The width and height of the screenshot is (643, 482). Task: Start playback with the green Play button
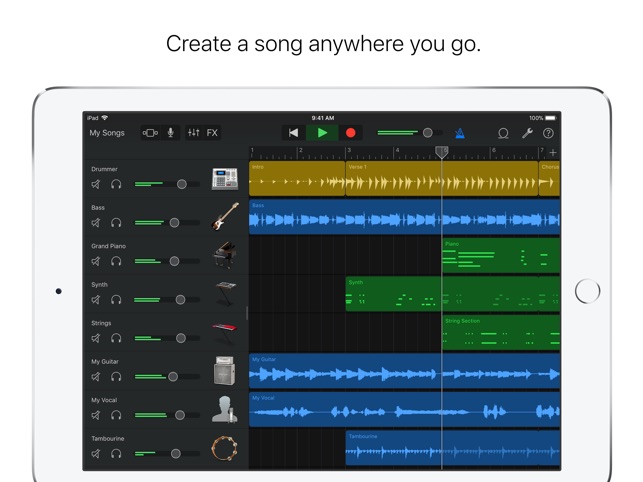(x=322, y=133)
